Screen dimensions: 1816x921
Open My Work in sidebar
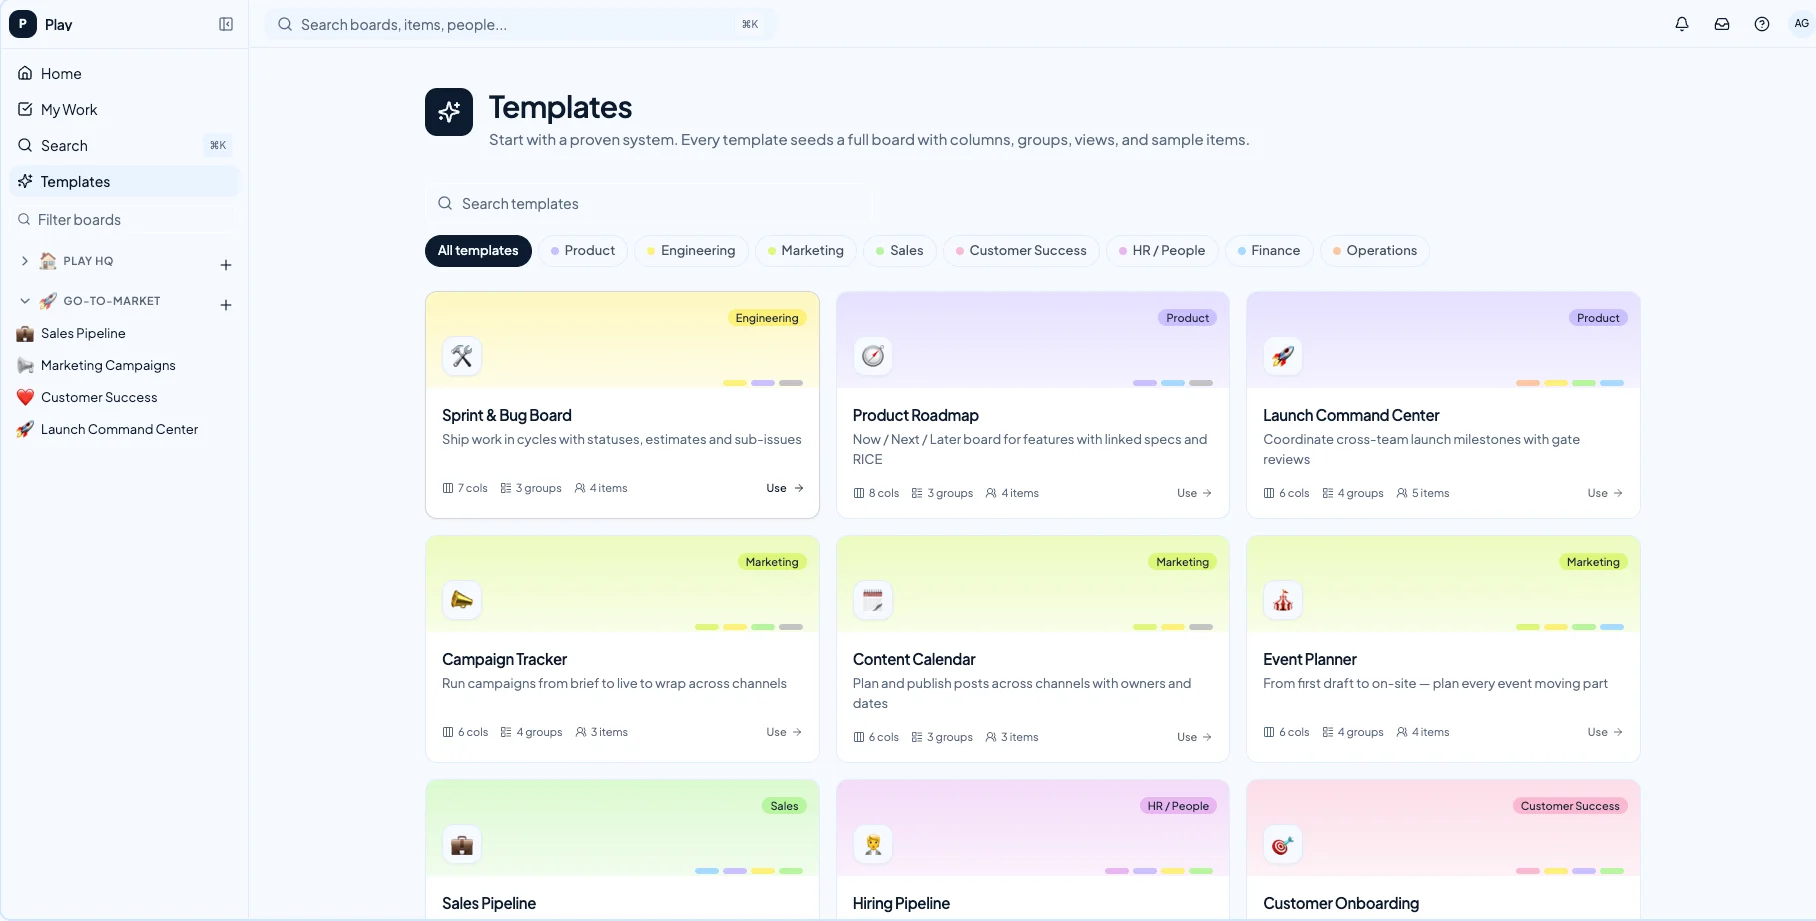125,109
